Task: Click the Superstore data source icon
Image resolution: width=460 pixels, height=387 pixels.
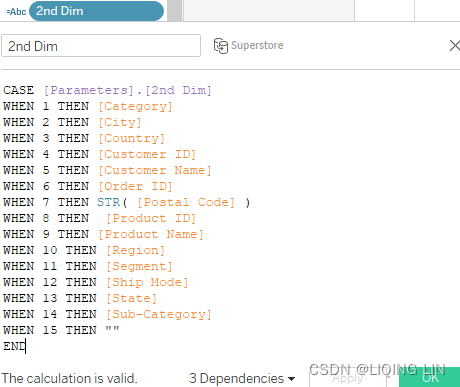Action: pyautogui.click(x=221, y=46)
